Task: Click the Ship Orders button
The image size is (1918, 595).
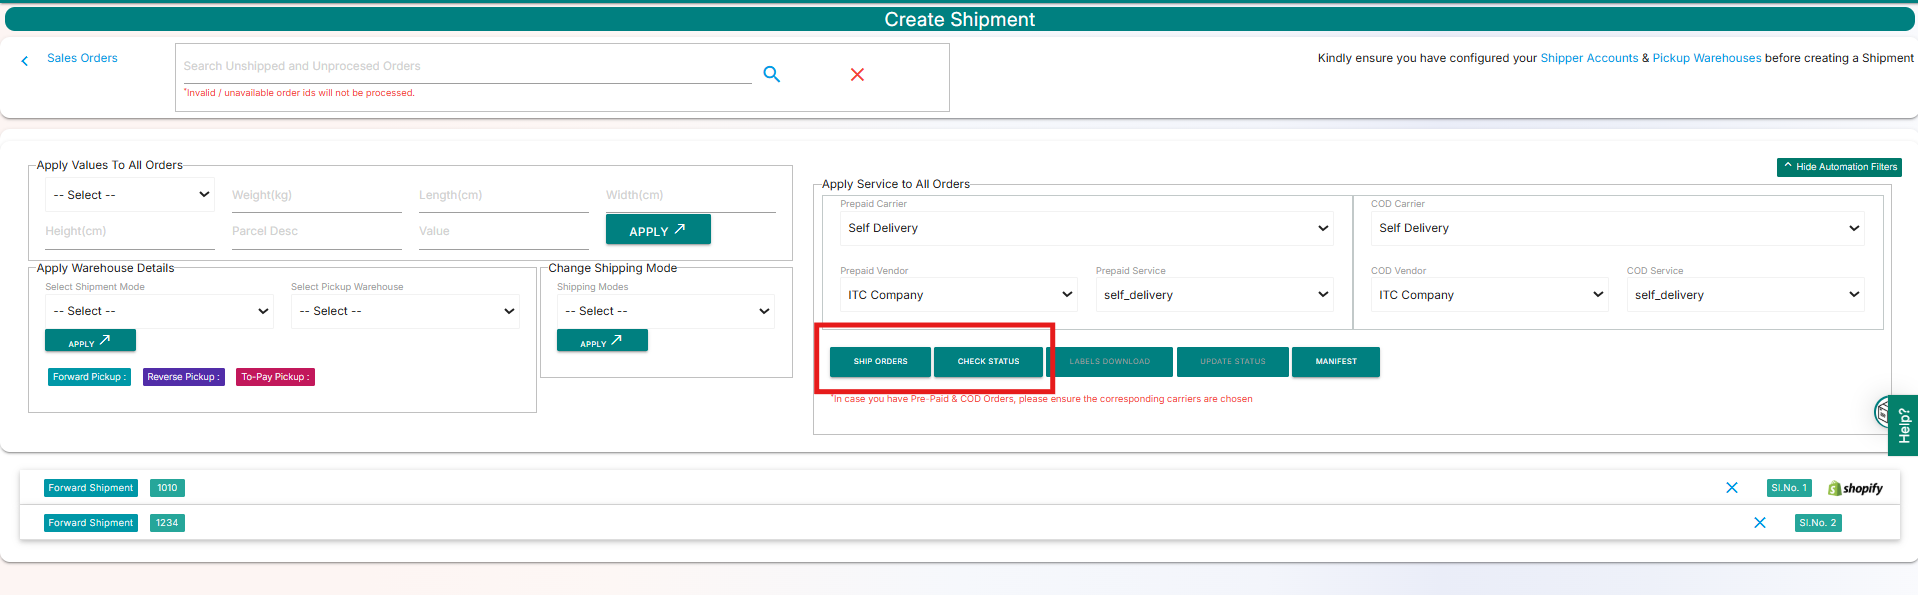Action: pyautogui.click(x=880, y=362)
